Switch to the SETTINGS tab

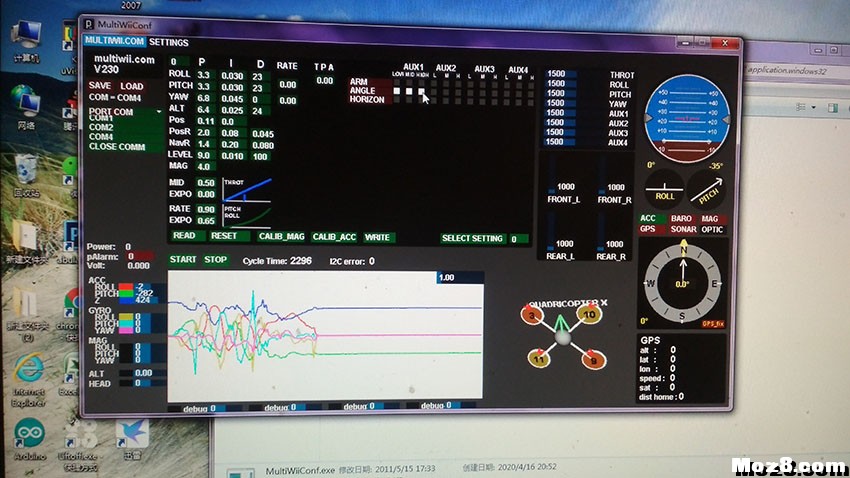tap(169, 42)
